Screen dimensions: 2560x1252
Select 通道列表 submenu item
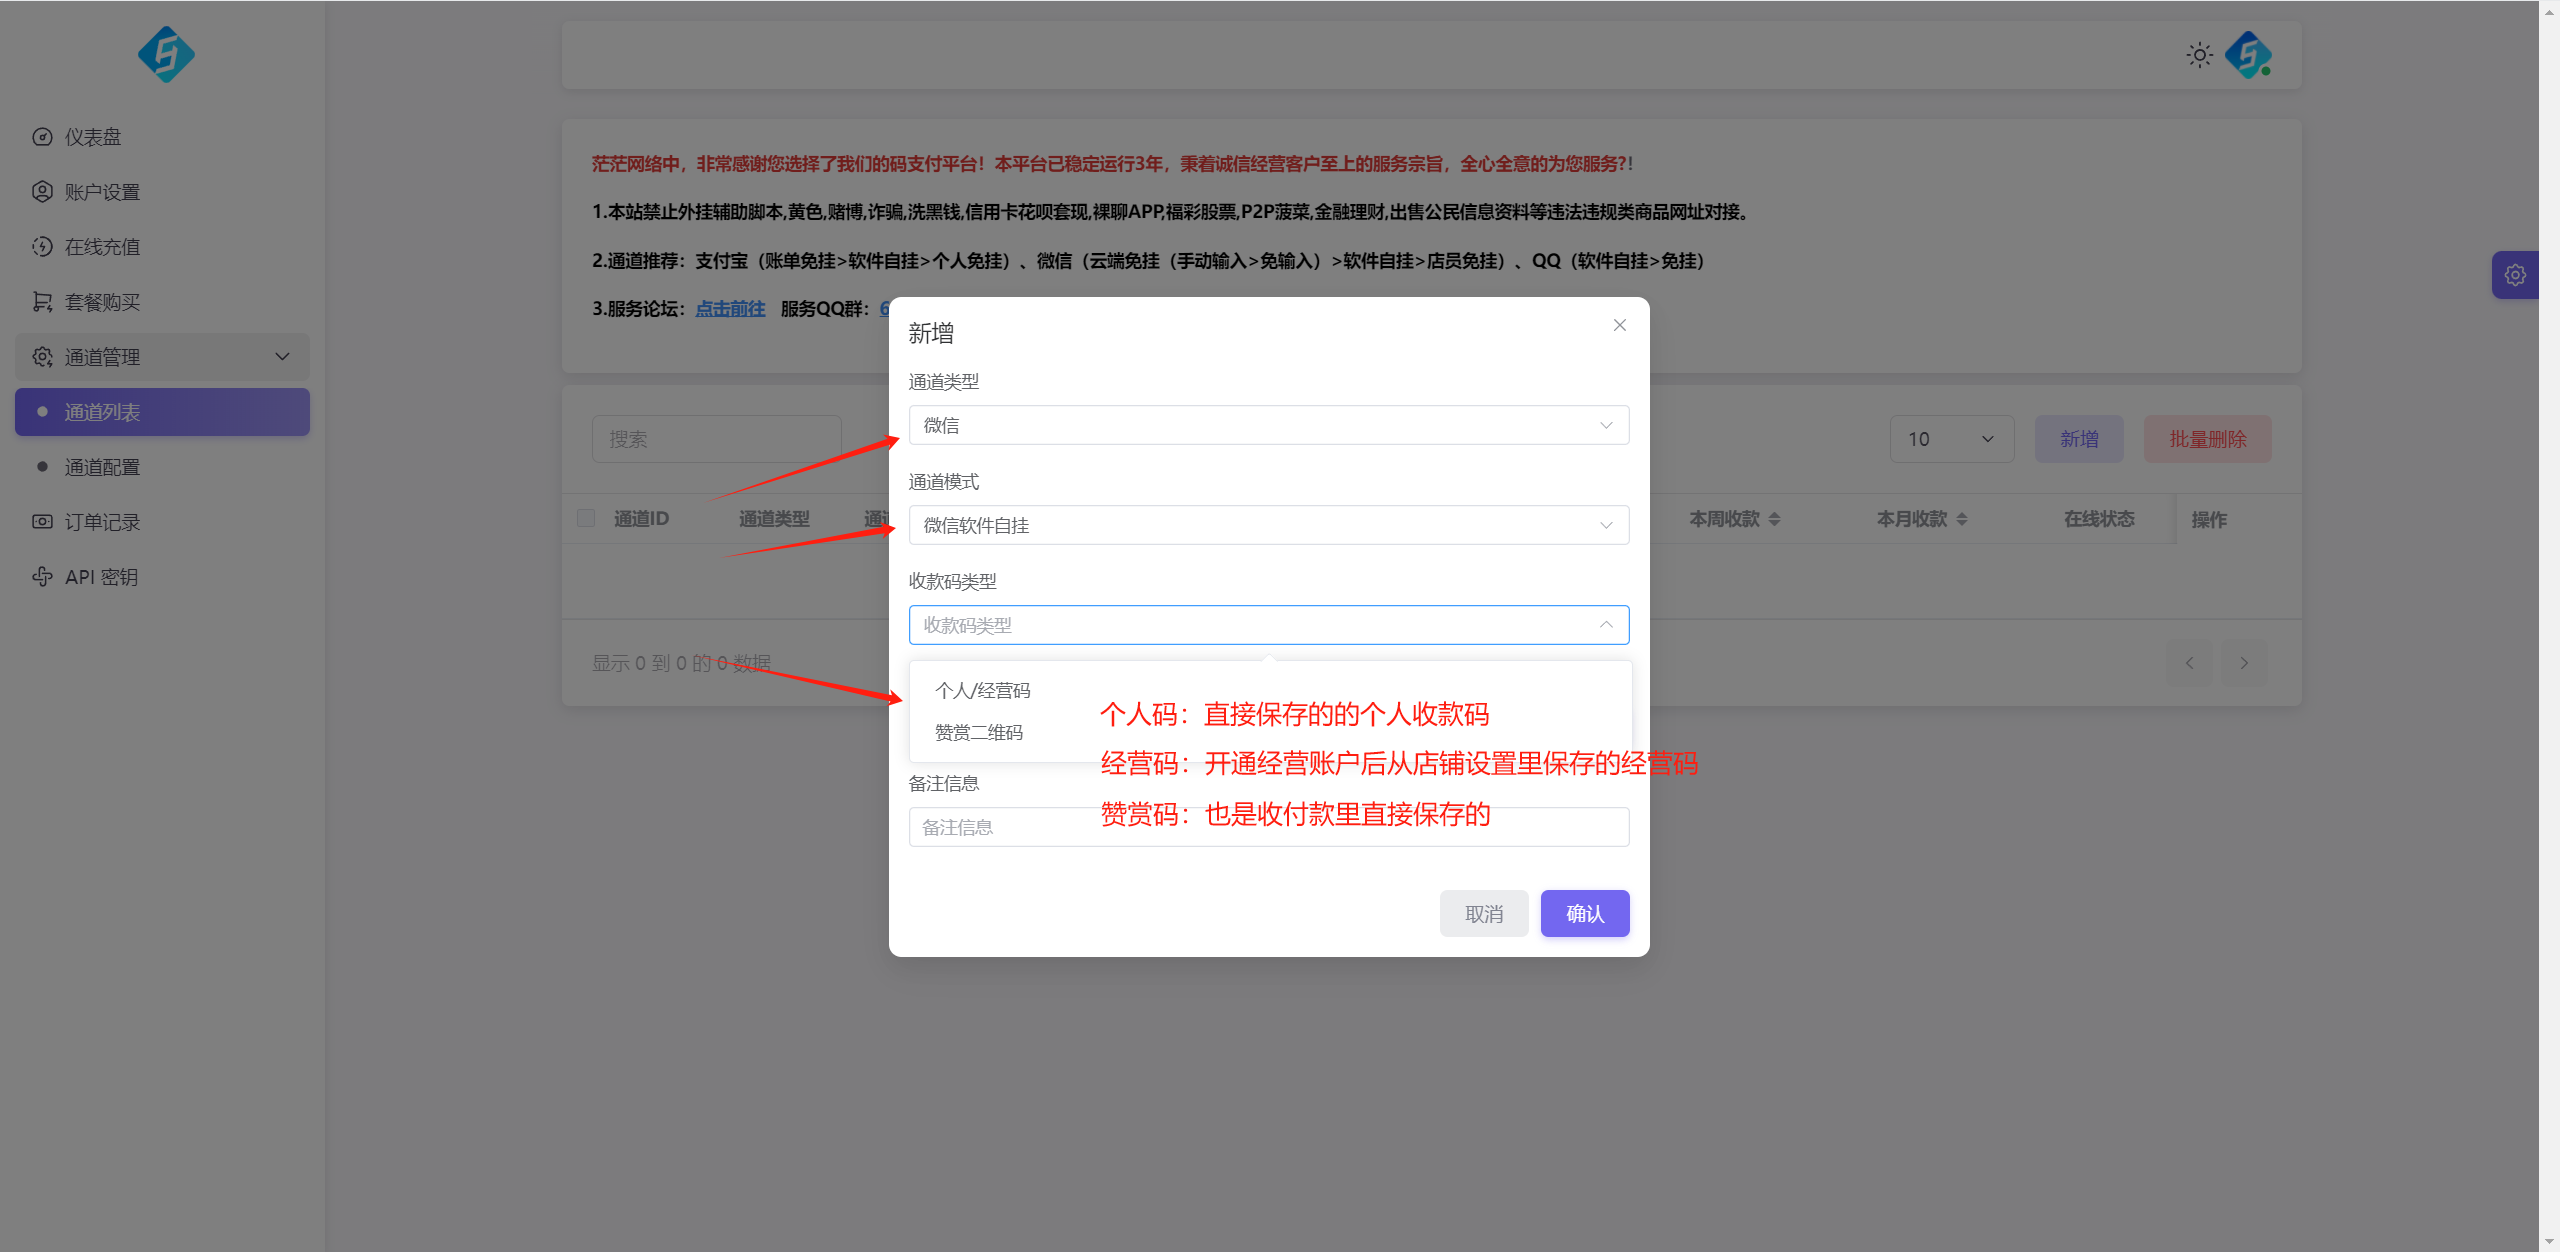(x=162, y=412)
